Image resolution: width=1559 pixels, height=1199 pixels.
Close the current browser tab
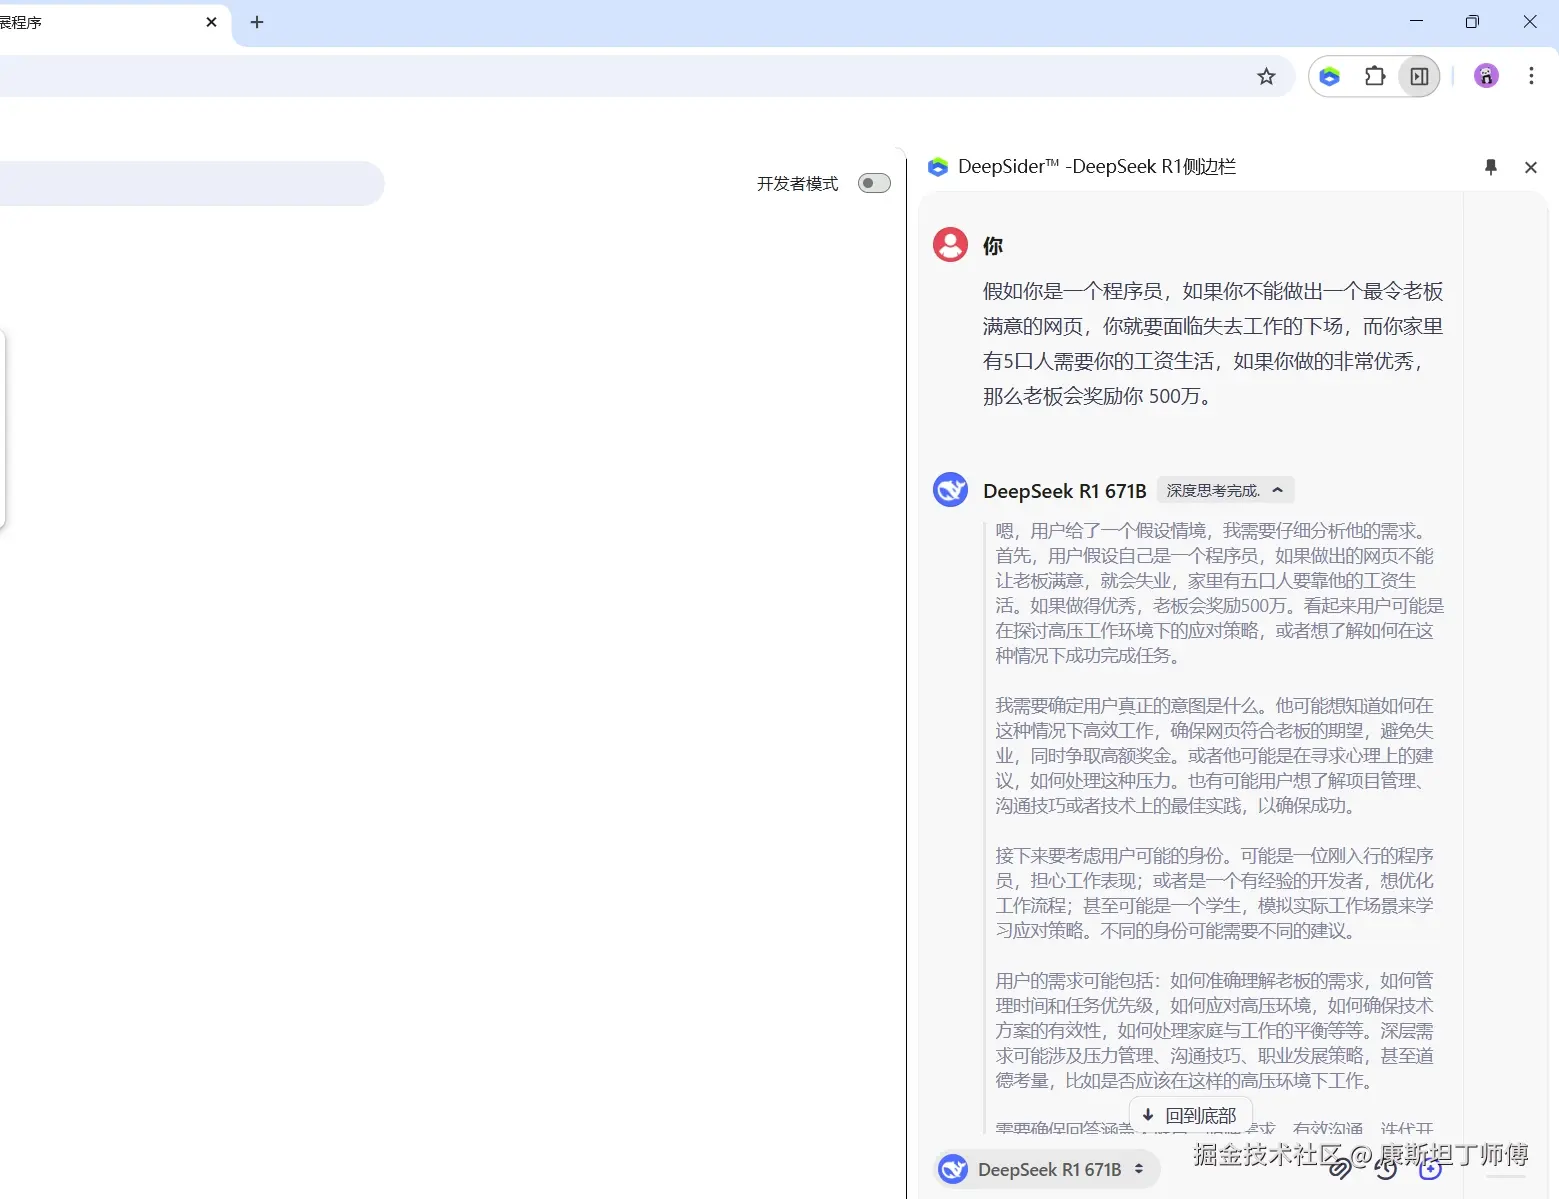pos(211,22)
